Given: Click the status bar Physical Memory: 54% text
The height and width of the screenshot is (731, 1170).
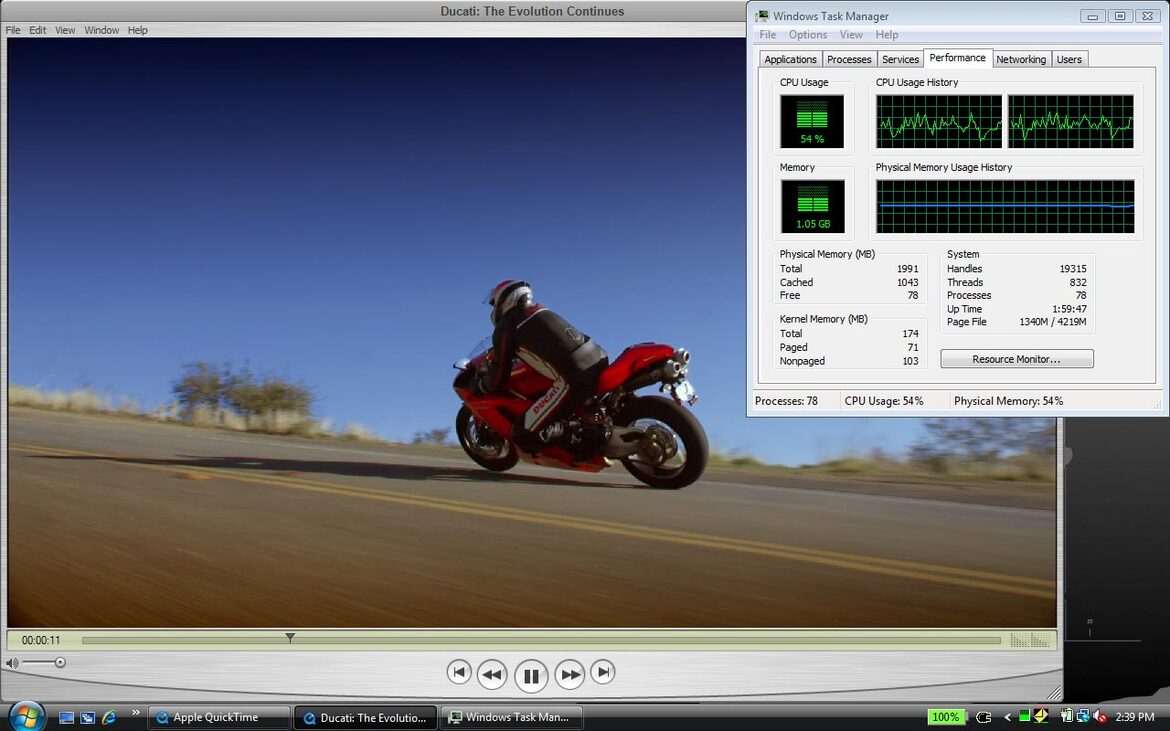Looking at the screenshot, I should coord(1009,401).
